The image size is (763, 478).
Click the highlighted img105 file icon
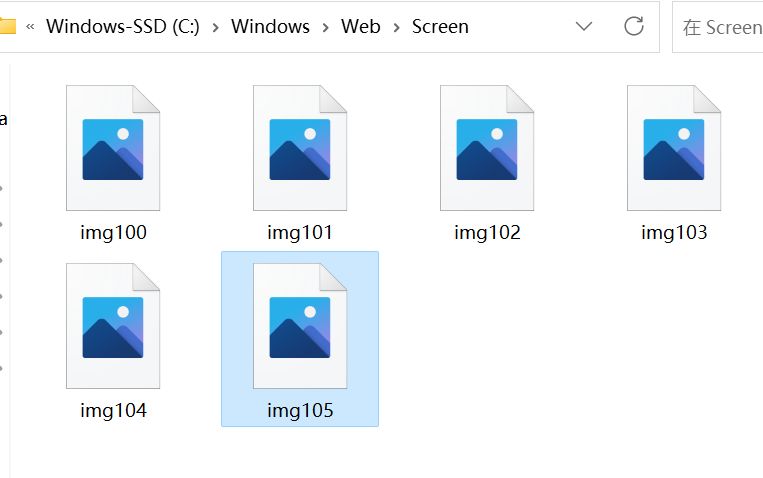[300, 326]
